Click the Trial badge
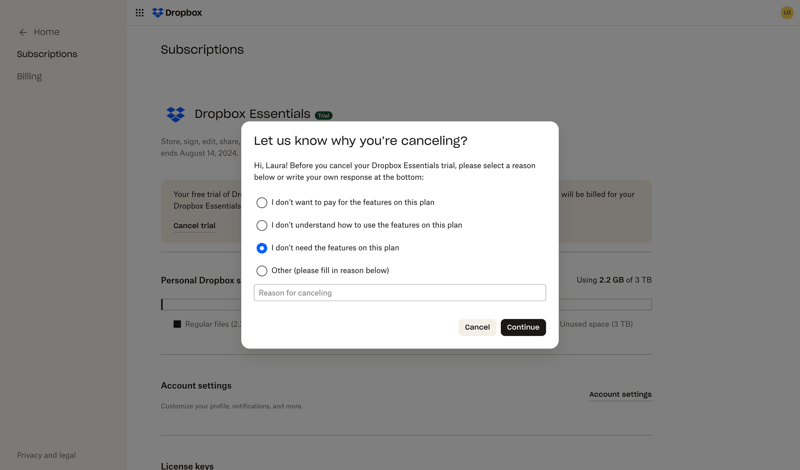The width and height of the screenshot is (800, 470). click(x=323, y=115)
